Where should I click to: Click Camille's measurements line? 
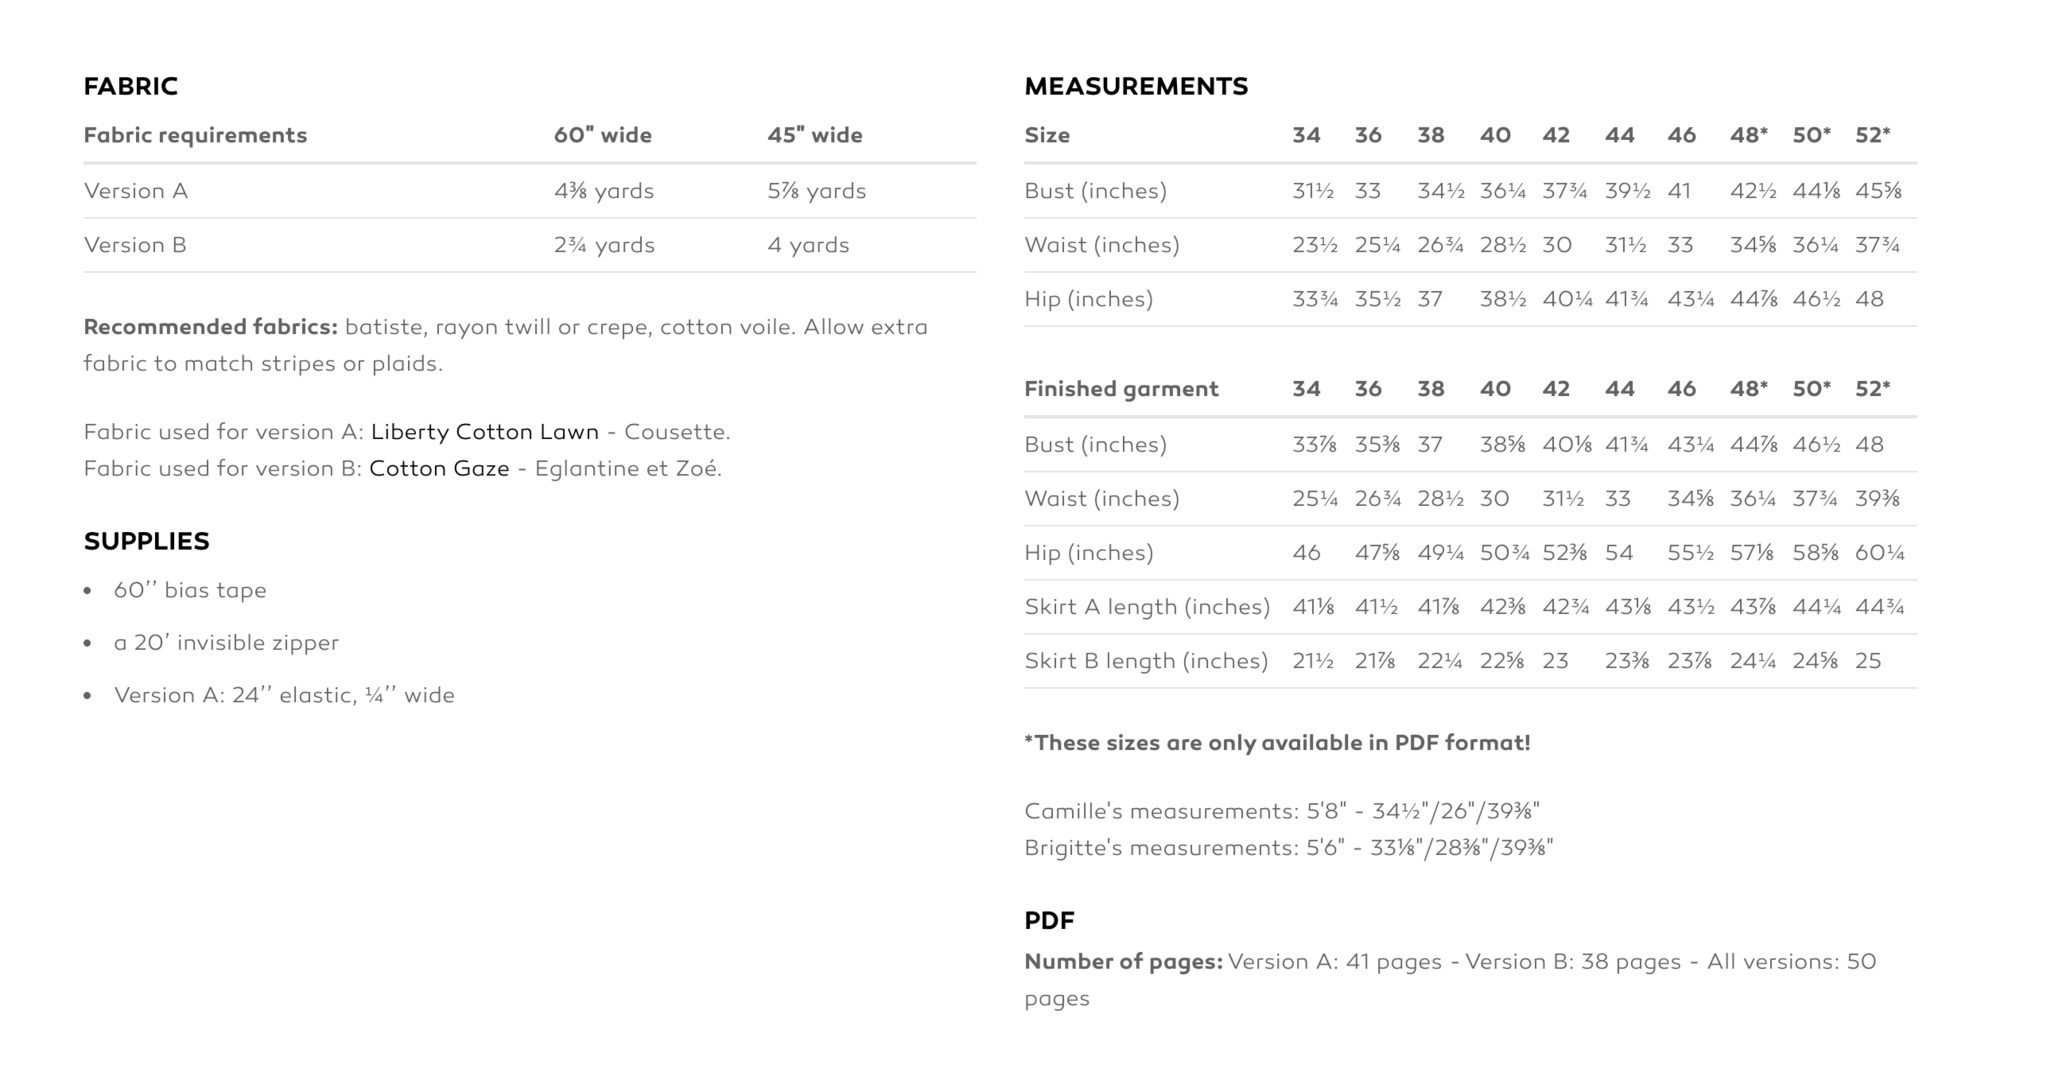pyautogui.click(x=1282, y=811)
